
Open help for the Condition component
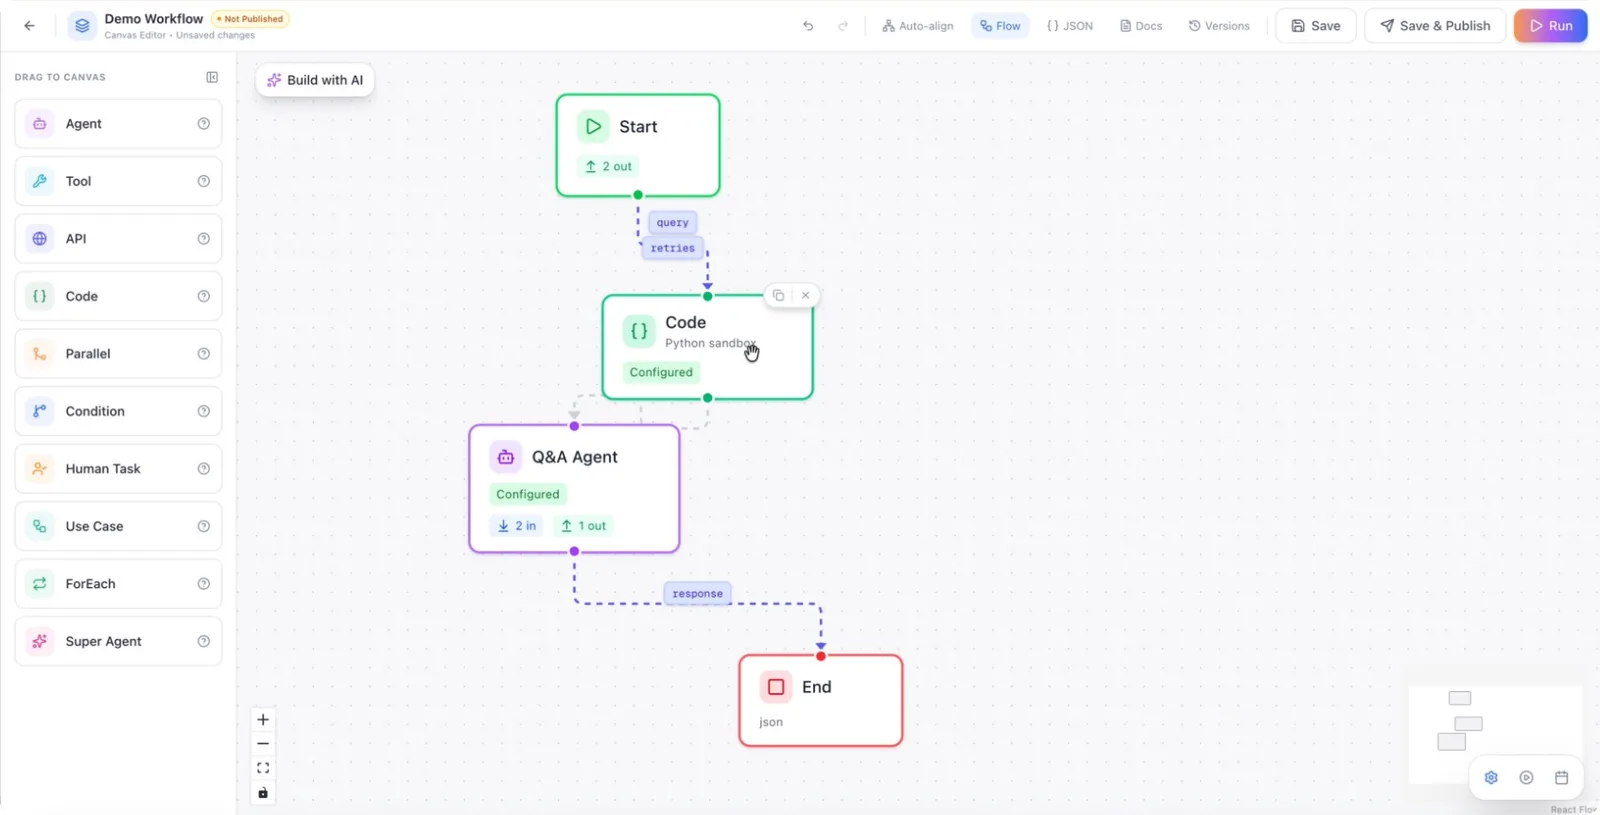[204, 411]
